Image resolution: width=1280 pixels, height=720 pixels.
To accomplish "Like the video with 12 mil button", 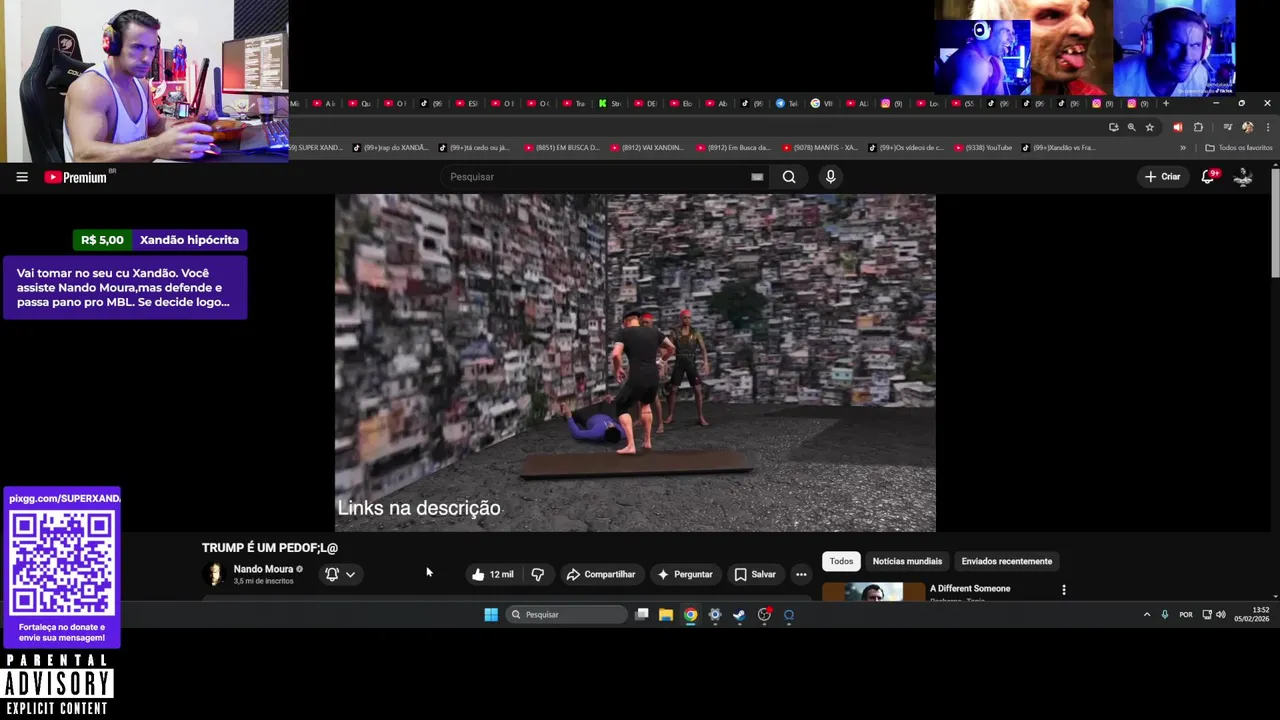I will click(493, 574).
